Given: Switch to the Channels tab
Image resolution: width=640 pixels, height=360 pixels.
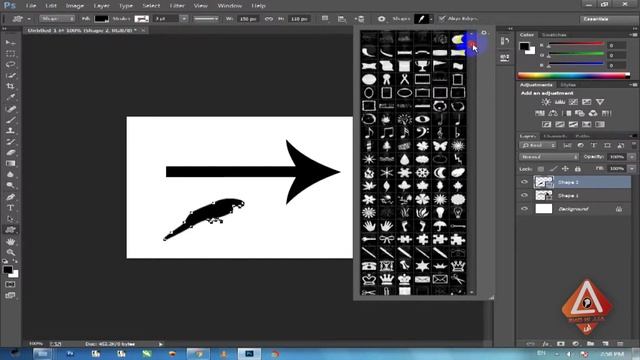Looking at the screenshot, I should 556,136.
